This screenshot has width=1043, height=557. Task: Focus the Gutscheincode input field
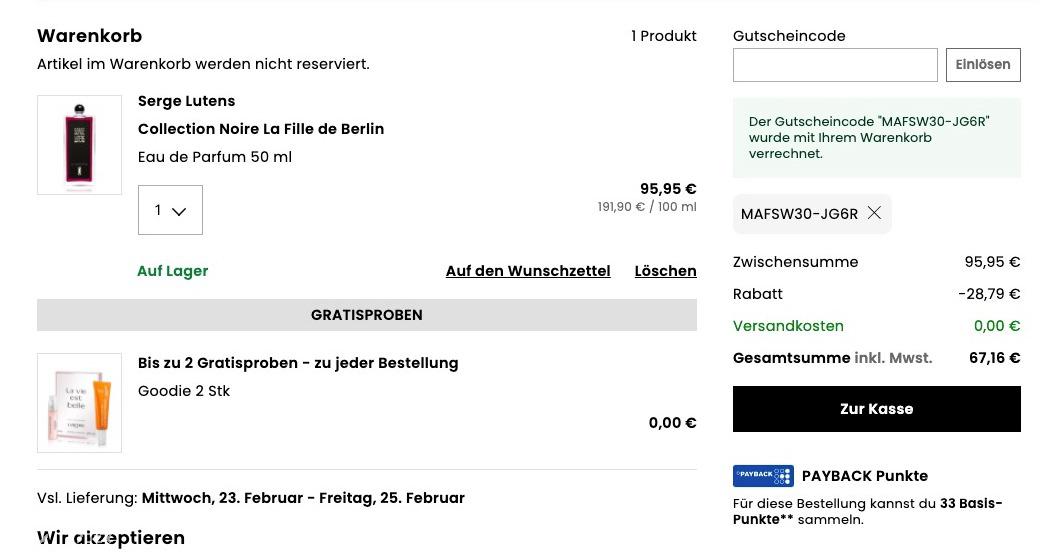coord(835,65)
